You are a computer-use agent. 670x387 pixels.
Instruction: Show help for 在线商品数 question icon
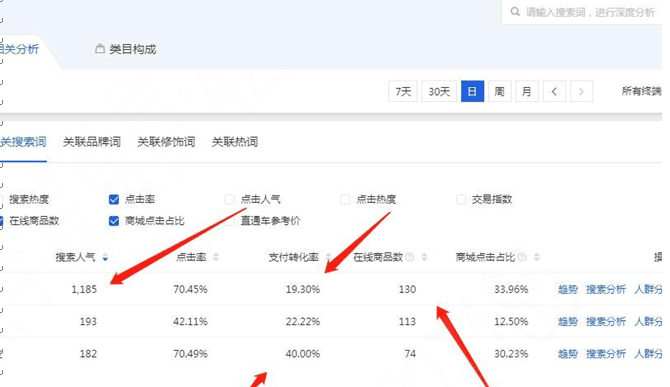click(409, 257)
